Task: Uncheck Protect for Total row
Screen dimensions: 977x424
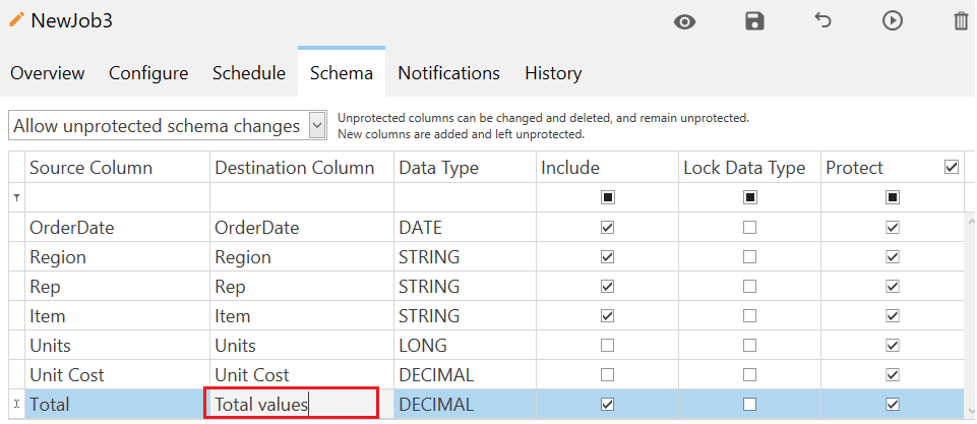Action: (892, 405)
